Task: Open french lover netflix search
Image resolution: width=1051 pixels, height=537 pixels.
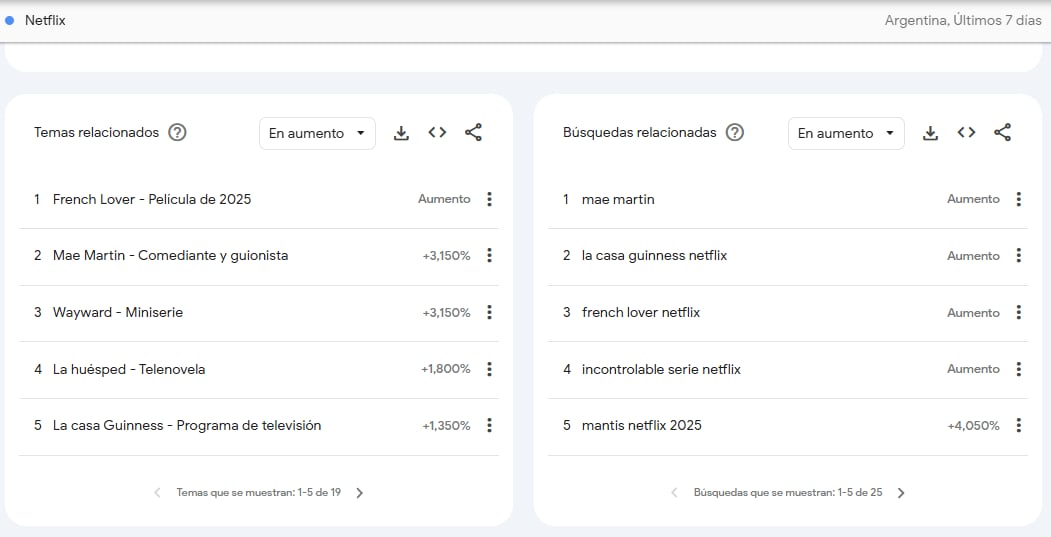Action: click(641, 312)
